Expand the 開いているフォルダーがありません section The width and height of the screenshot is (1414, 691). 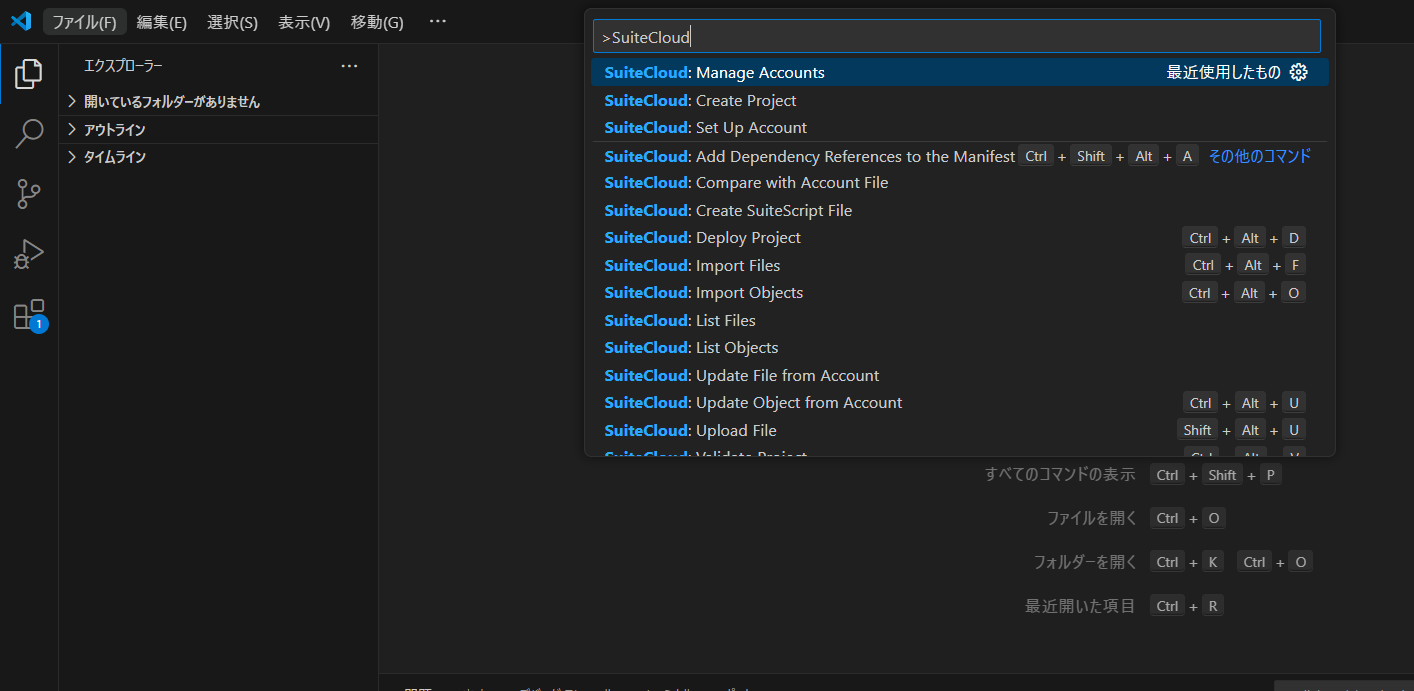tap(218, 102)
